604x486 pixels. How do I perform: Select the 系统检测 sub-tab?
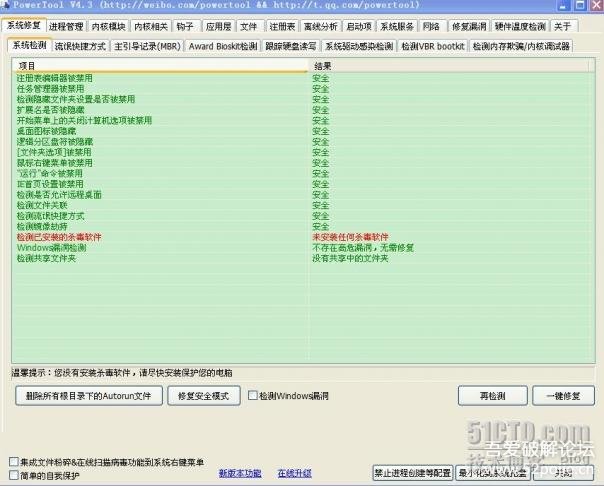pyautogui.click(x=29, y=45)
